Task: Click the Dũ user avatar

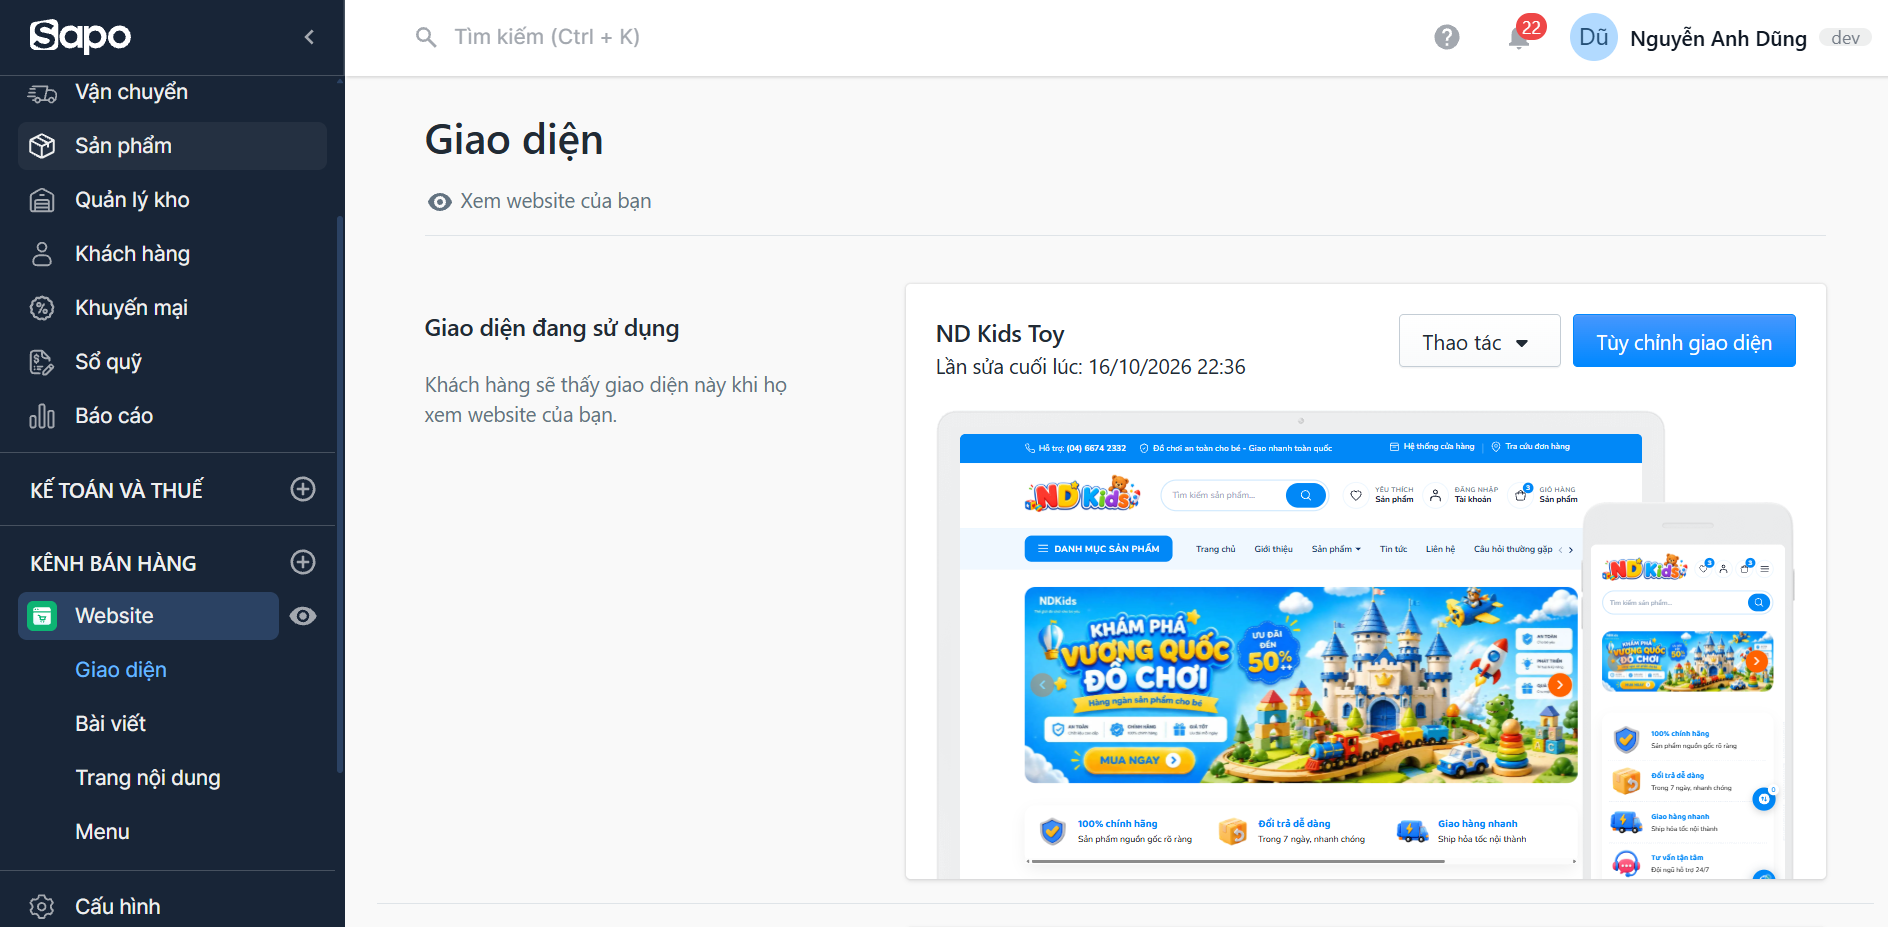Action: tap(1593, 37)
